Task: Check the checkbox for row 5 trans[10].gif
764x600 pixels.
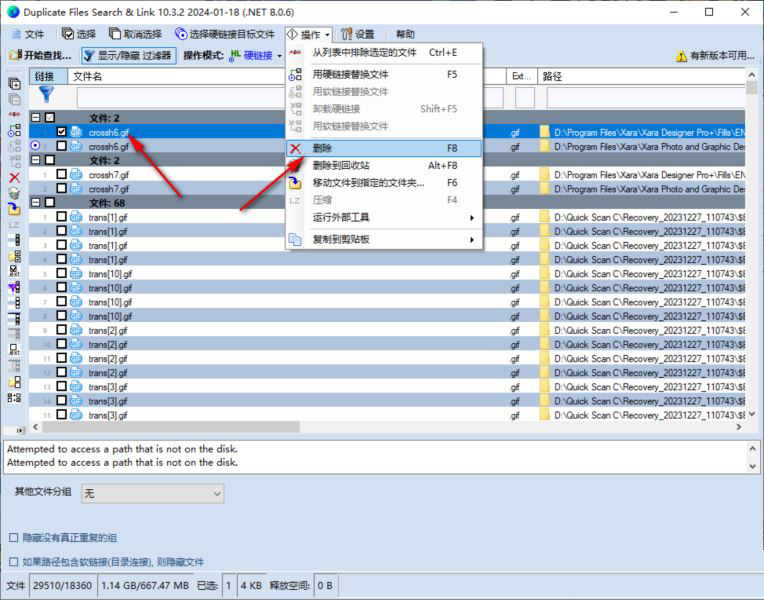Action: click(61, 273)
